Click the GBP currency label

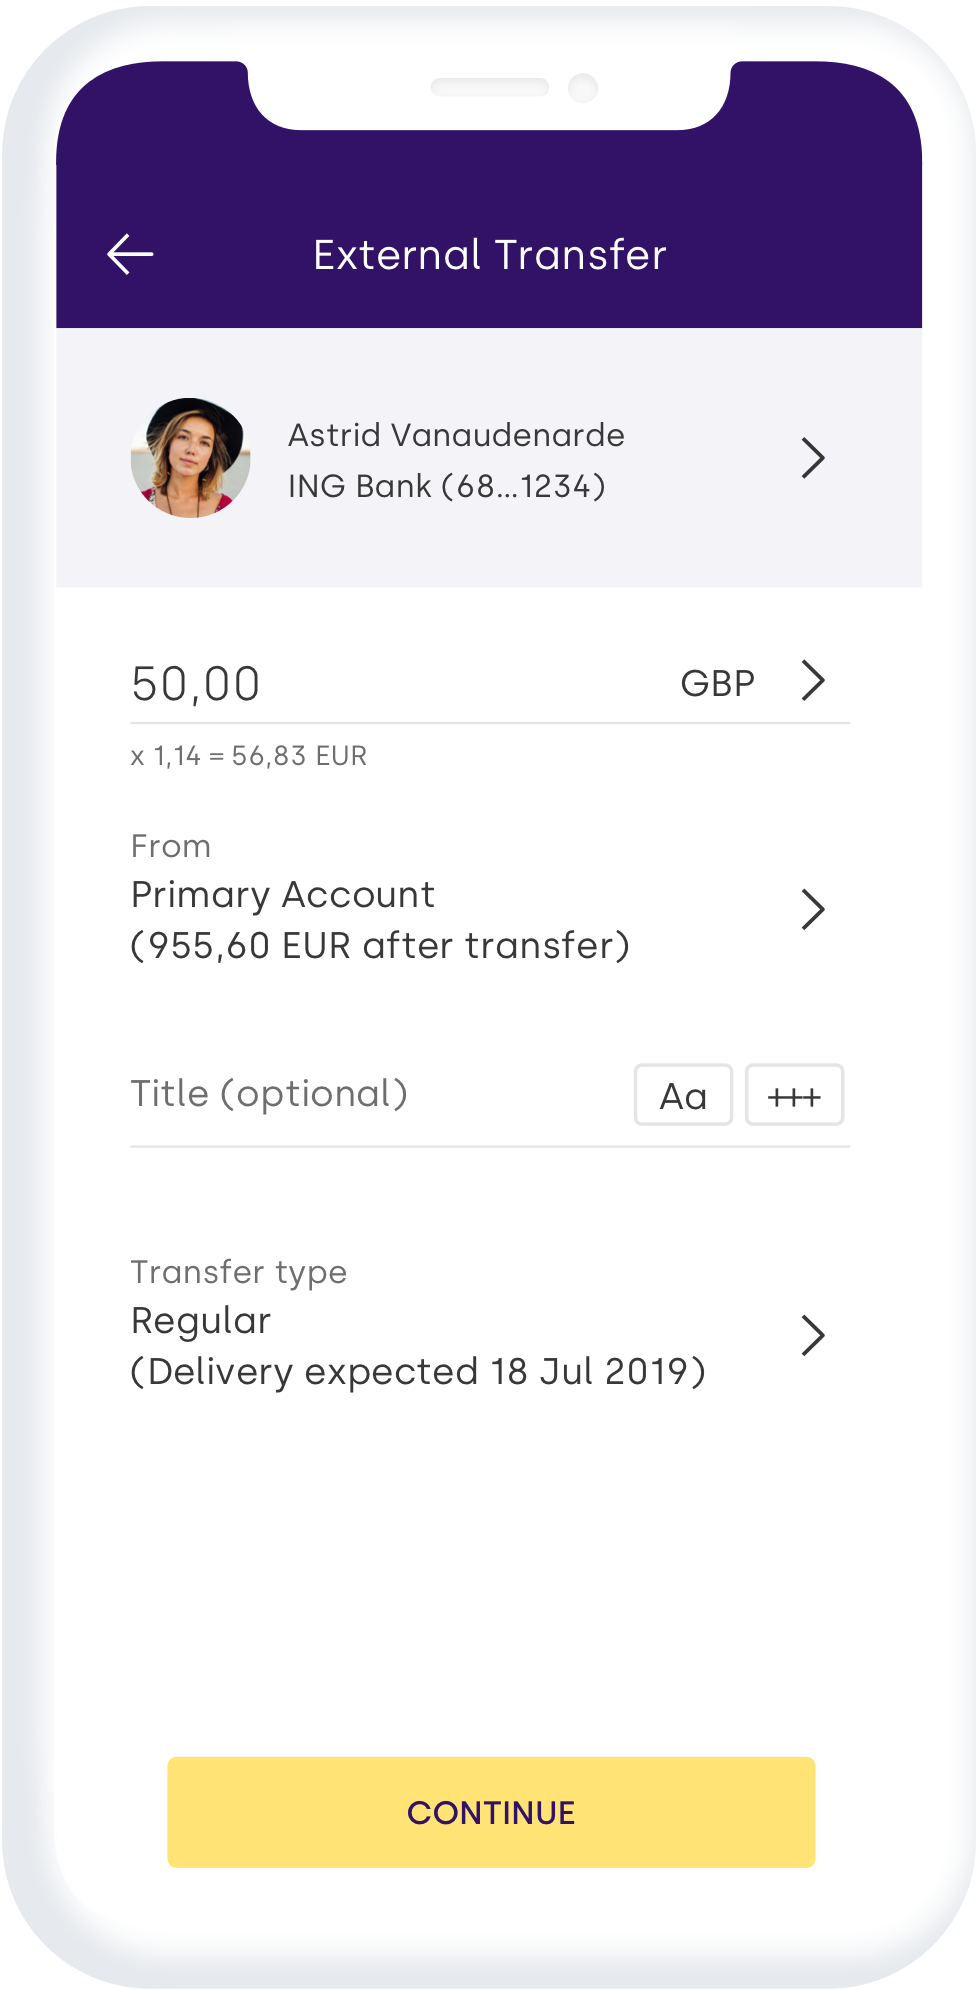[717, 684]
